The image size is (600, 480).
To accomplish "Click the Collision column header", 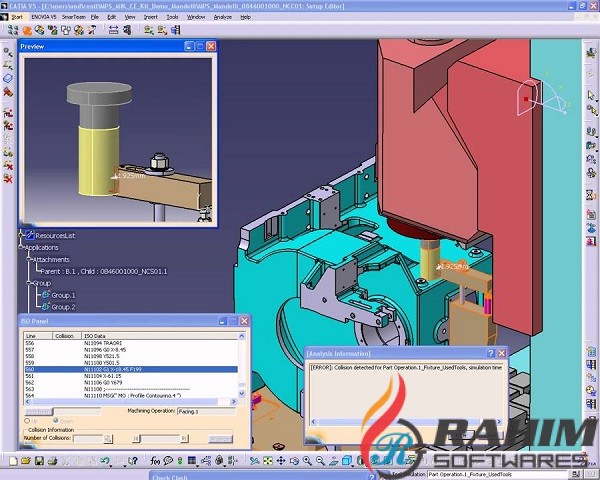I will tap(66, 336).
